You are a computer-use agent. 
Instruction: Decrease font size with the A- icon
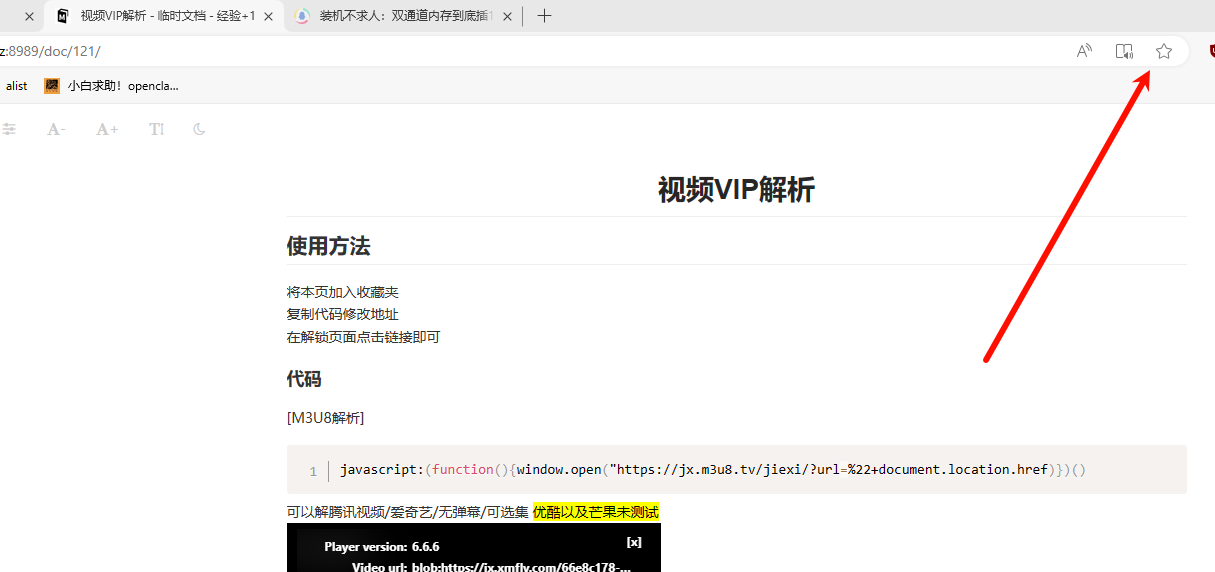tap(56, 129)
